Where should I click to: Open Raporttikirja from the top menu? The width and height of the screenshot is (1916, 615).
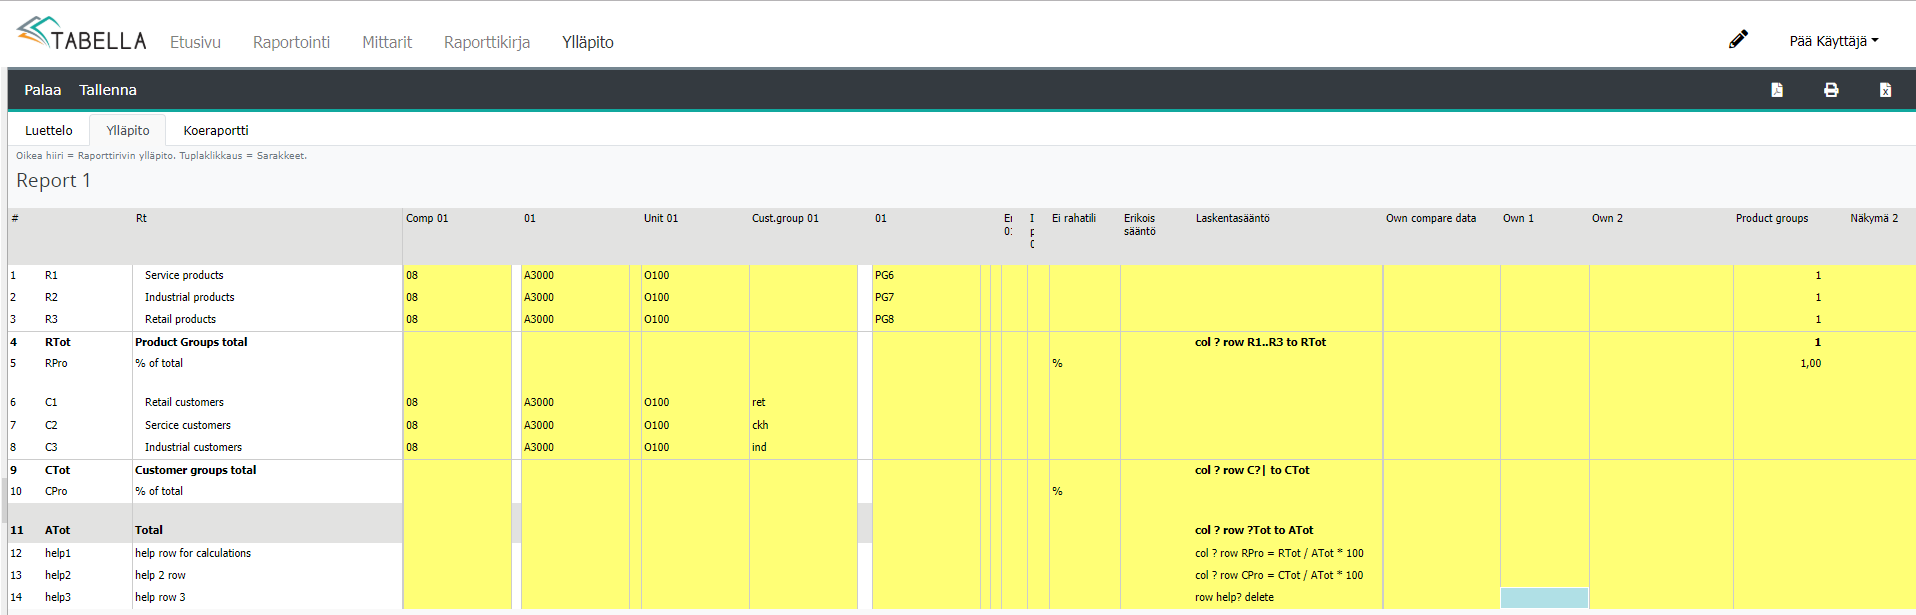tap(487, 42)
